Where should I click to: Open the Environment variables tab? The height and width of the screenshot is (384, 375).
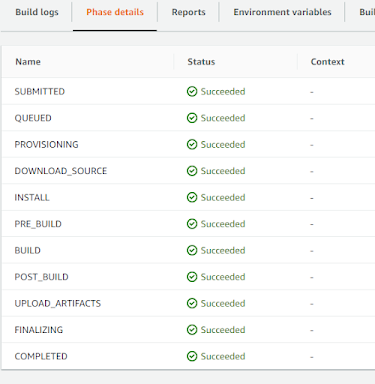(282, 12)
